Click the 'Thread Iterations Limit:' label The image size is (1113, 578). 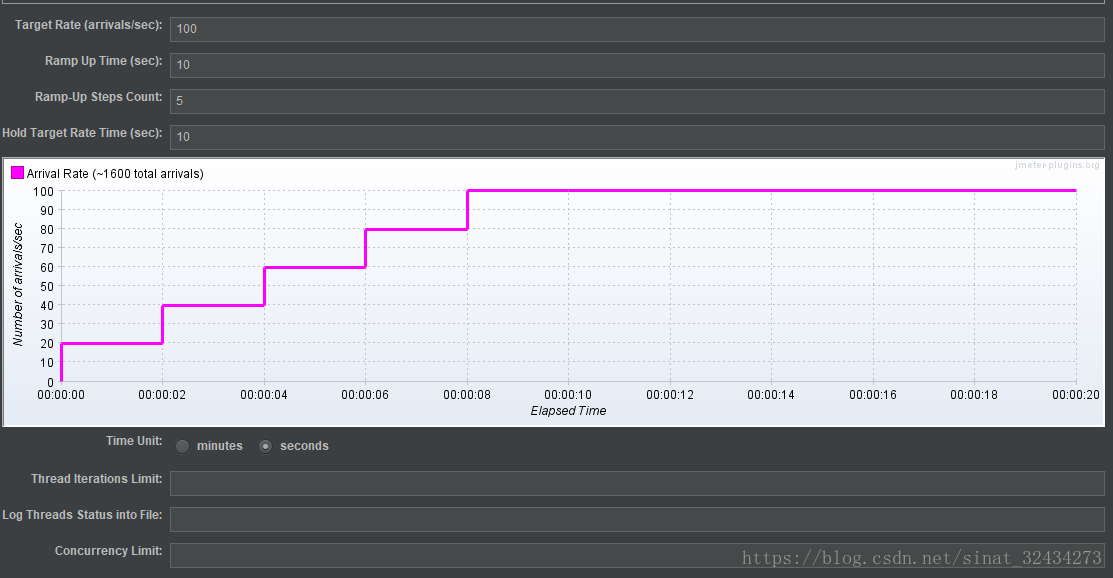coord(97,479)
